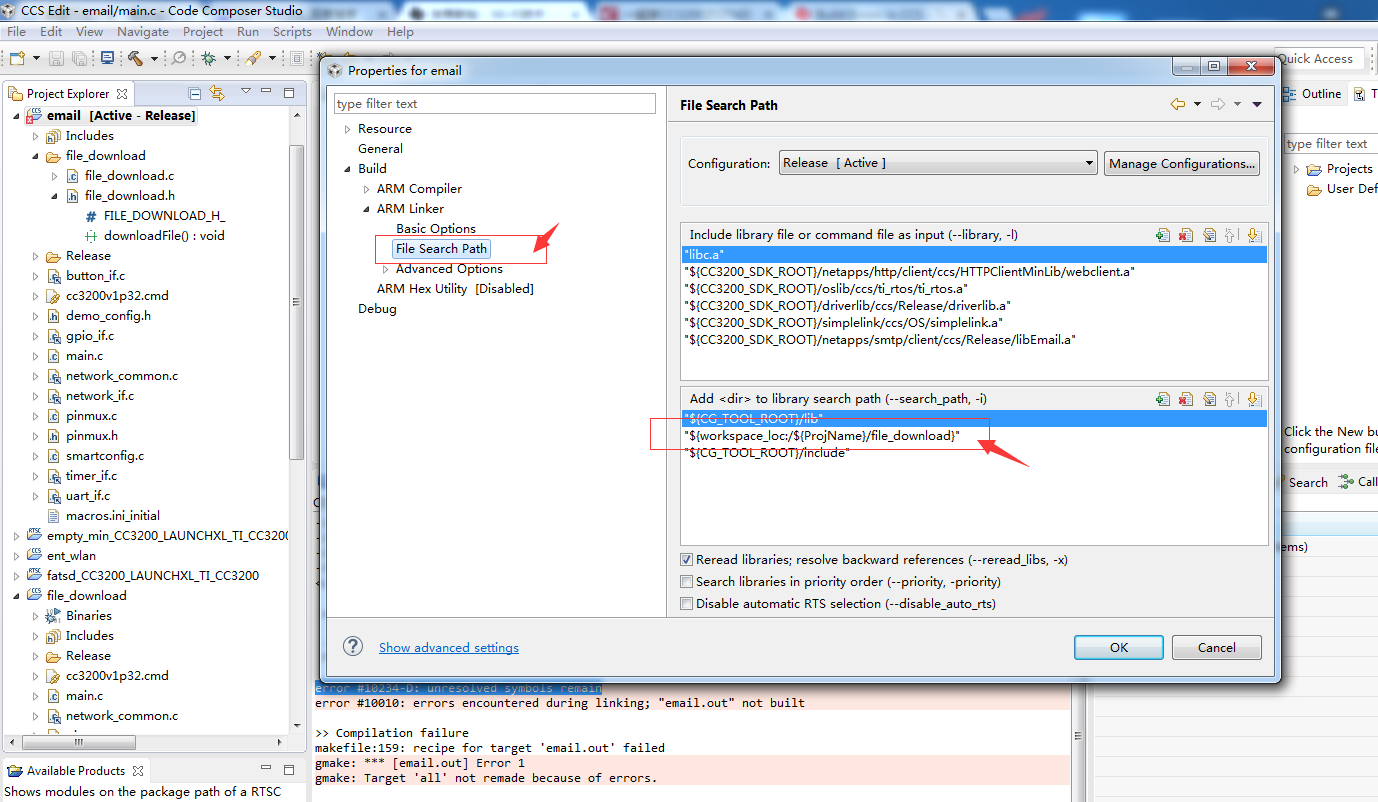Expand the Advanced Options node
The height and width of the screenshot is (802, 1378).
click(385, 269)
